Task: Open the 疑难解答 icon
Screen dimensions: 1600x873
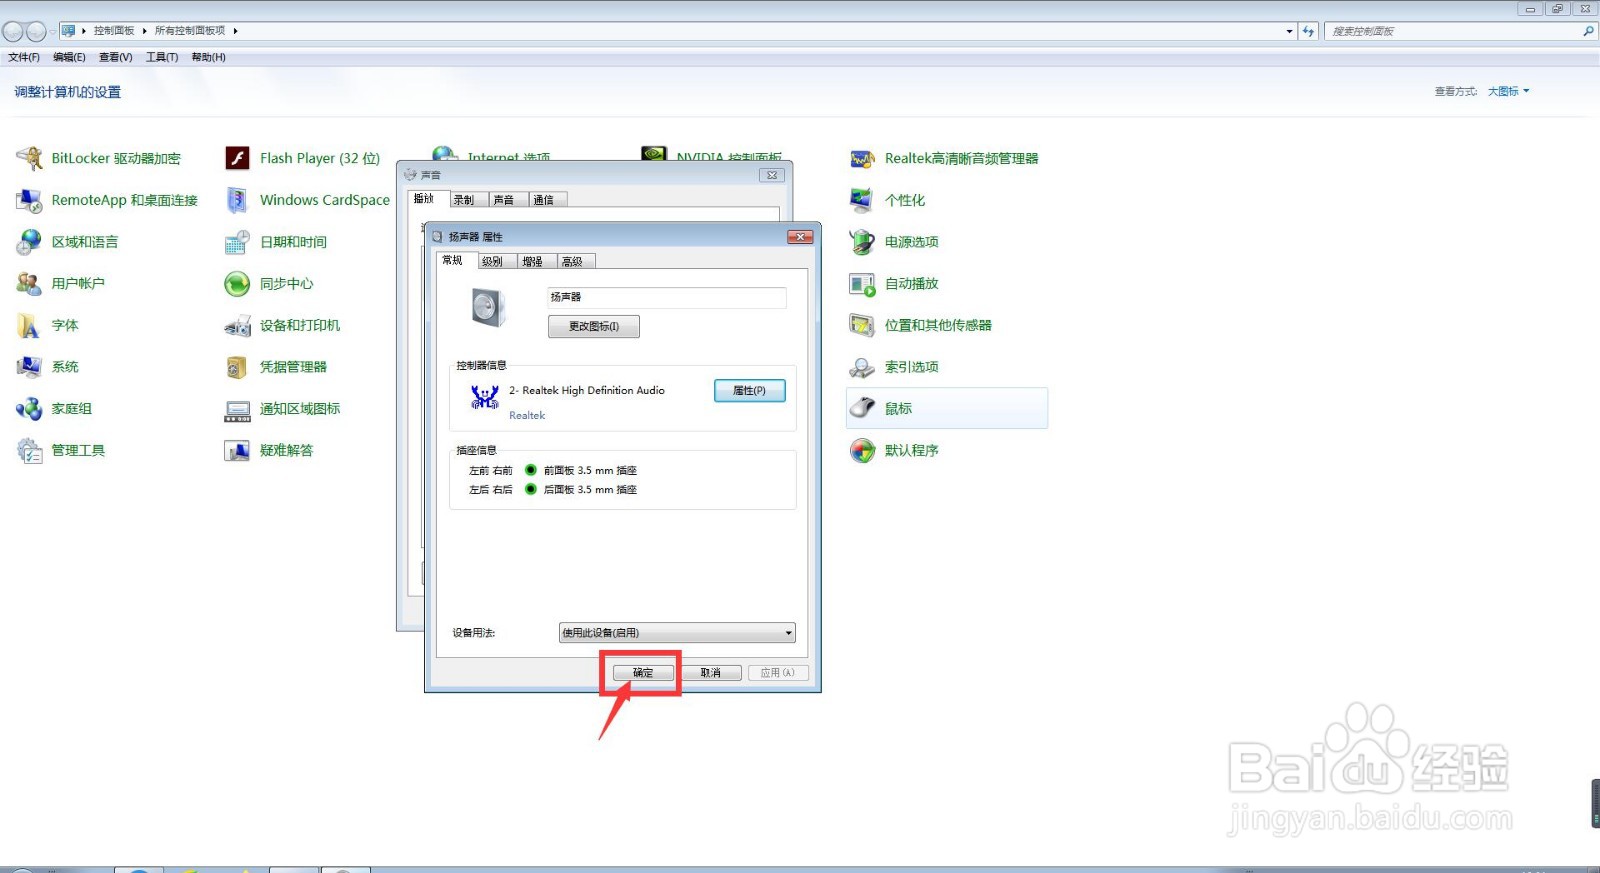Action: pos(238,451)
